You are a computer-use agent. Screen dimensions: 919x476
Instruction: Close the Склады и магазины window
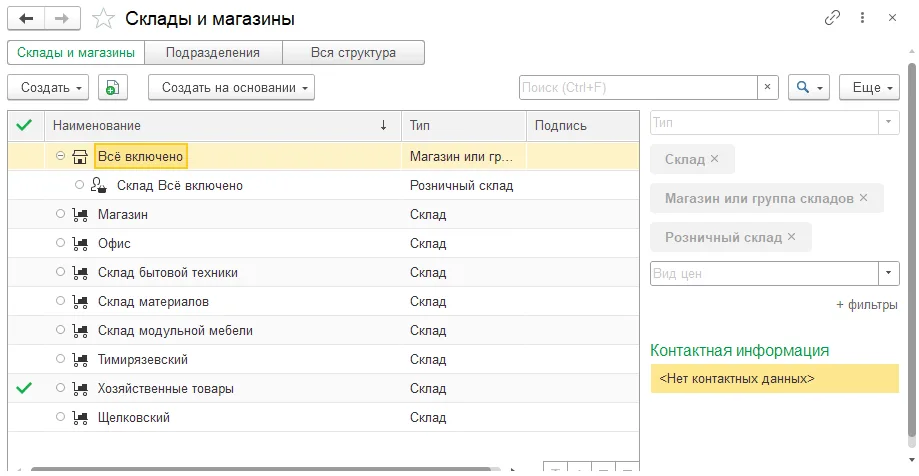[x=893, y=18]
